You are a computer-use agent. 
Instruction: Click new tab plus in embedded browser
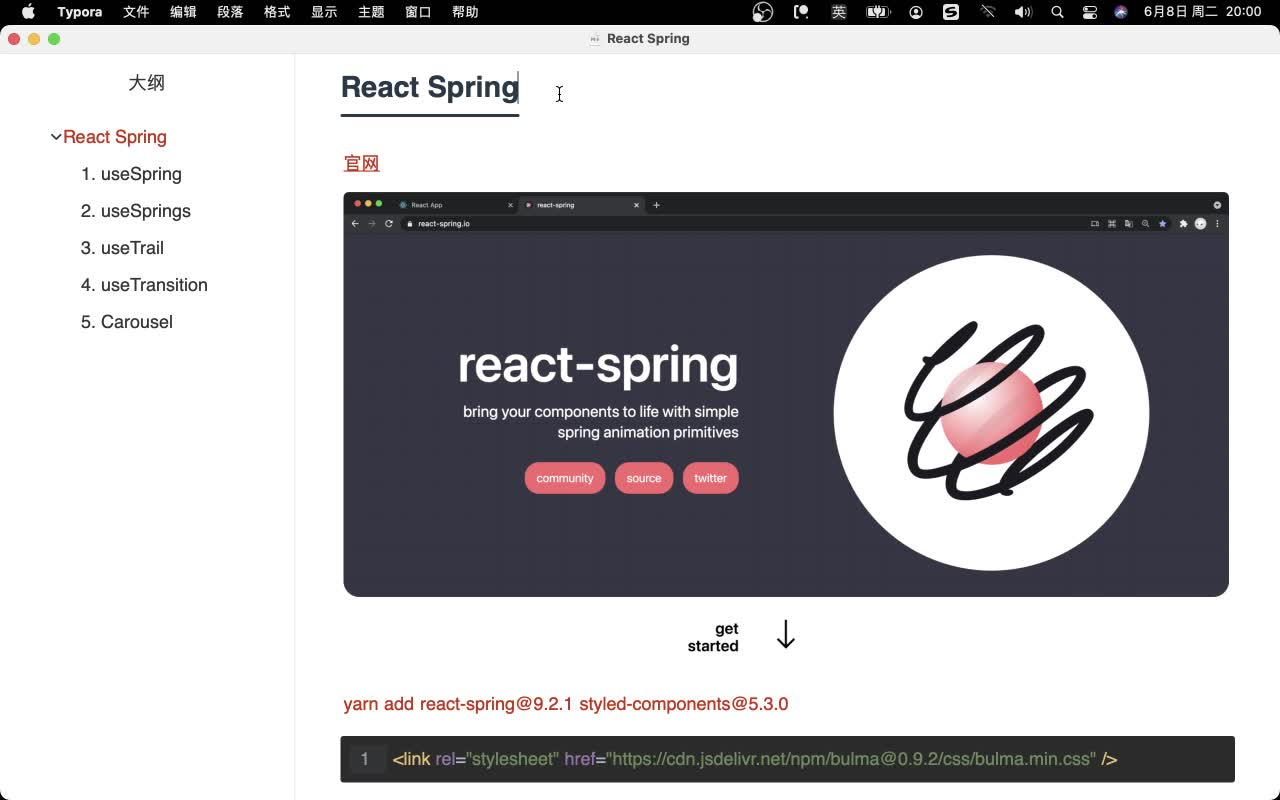[x=656, y=205]
